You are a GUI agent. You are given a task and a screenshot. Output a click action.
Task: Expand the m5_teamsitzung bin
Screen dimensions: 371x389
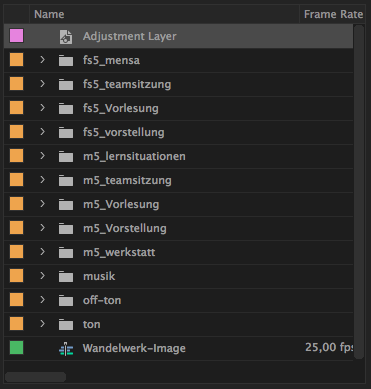pos(42,180)
